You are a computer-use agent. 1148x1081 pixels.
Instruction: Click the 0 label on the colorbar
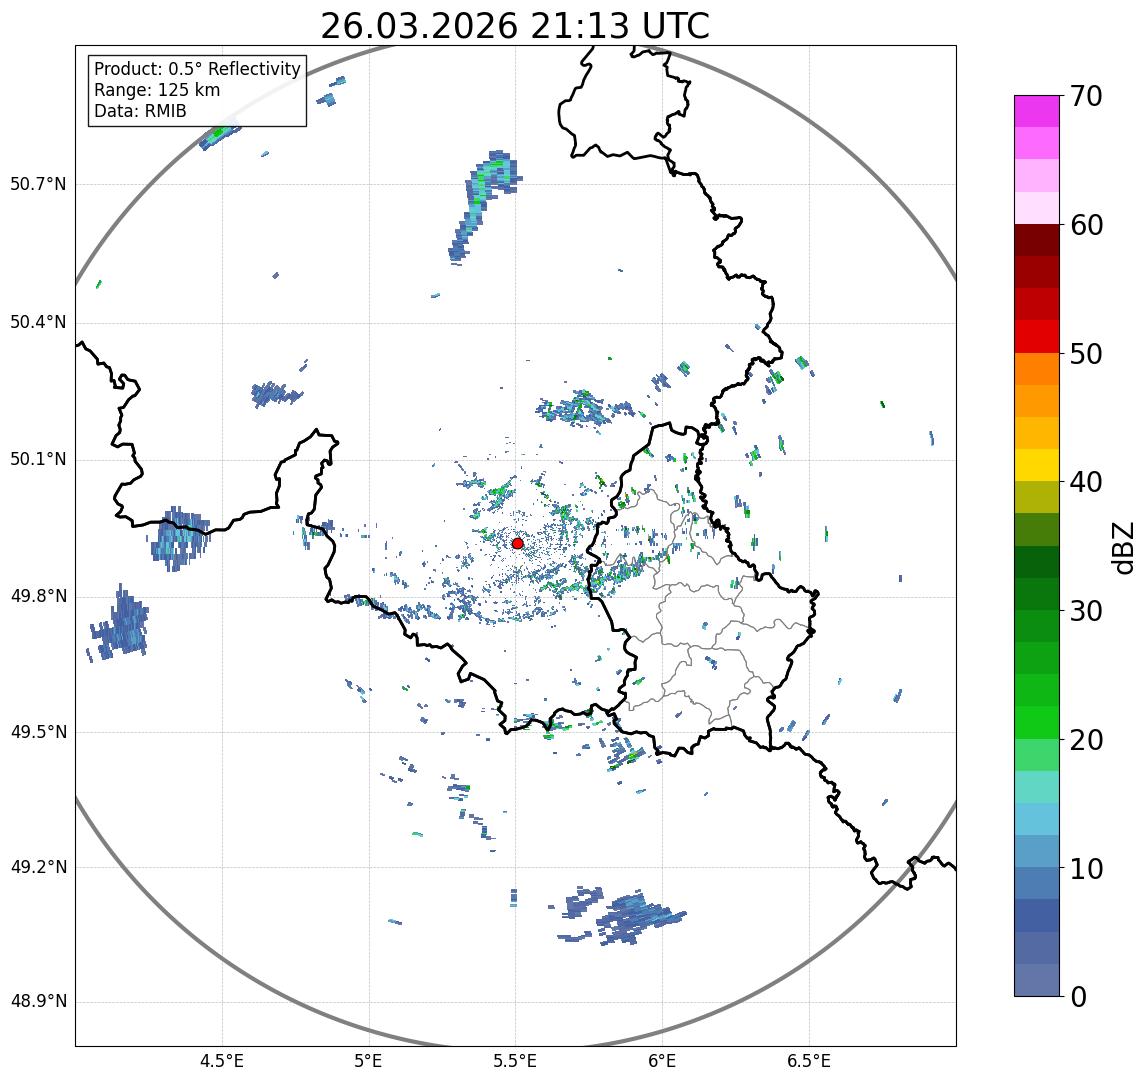pyautogui.click(x=1078, y=997)
